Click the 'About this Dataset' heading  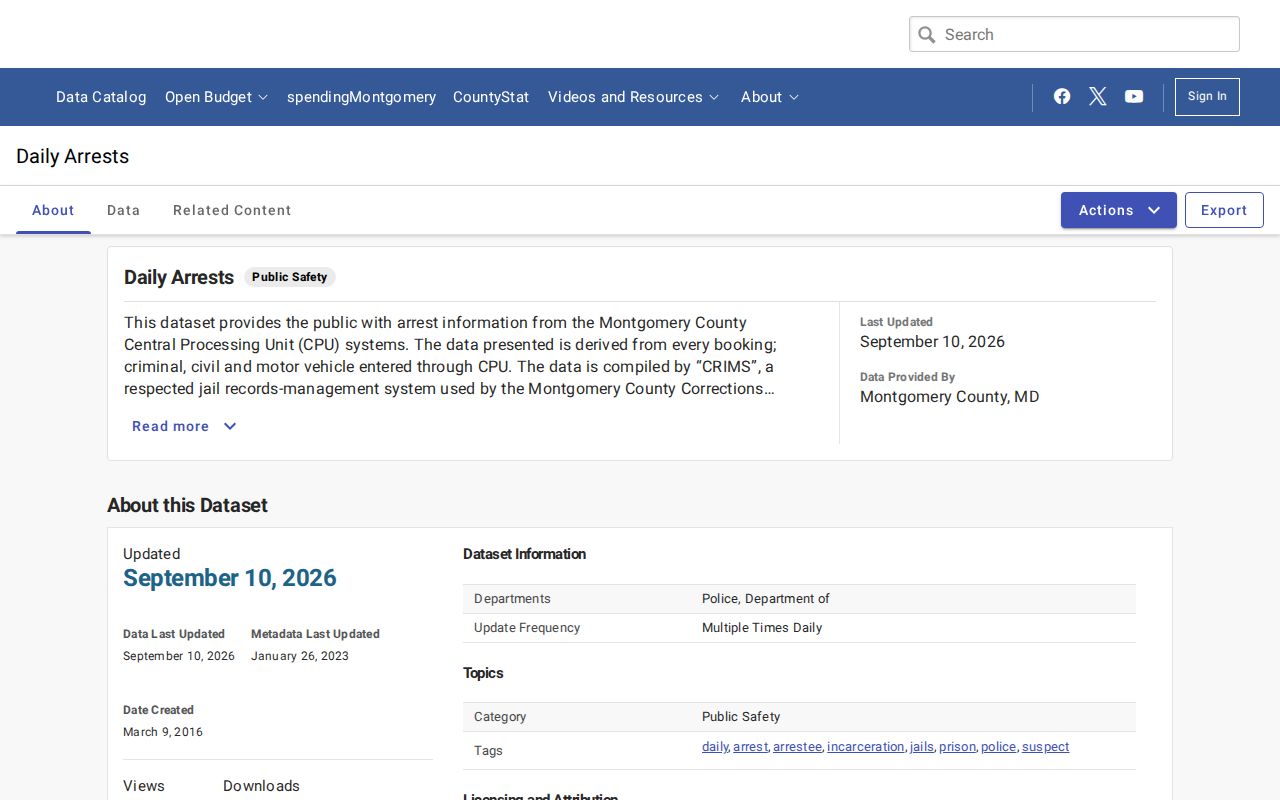pos(188,505)
